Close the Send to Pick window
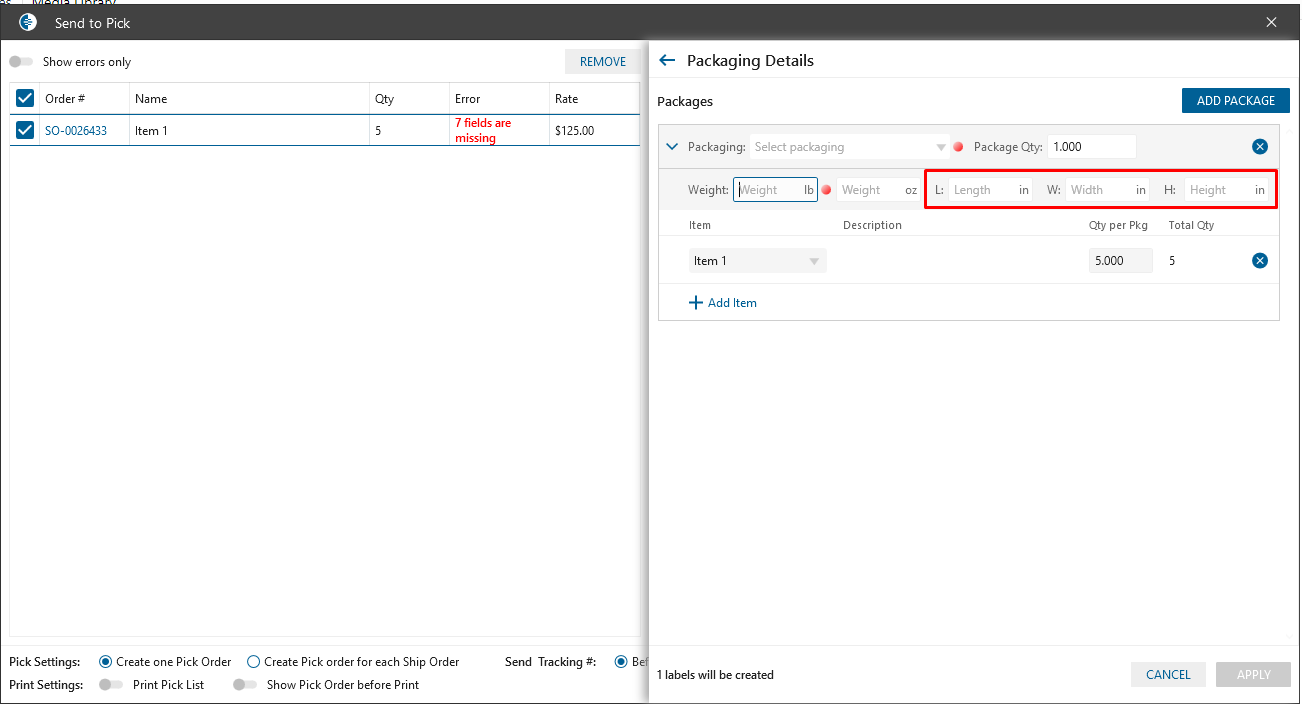1302x709 pixels. pyautogui.click(x=1272, y=22)
